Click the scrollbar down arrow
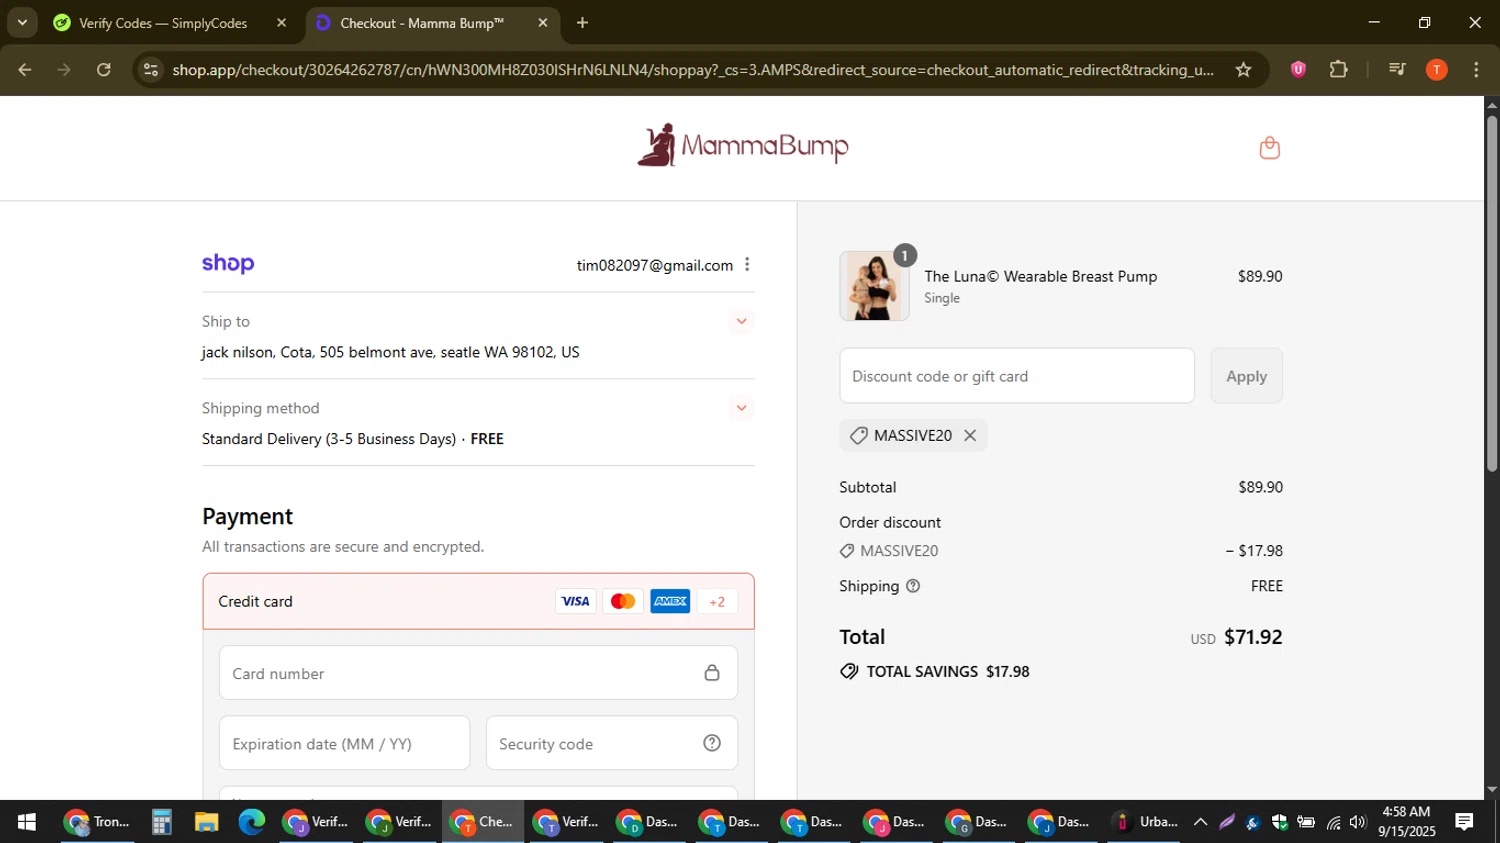The width and height of the screenshot is (1500, 843). (1492, 790)
